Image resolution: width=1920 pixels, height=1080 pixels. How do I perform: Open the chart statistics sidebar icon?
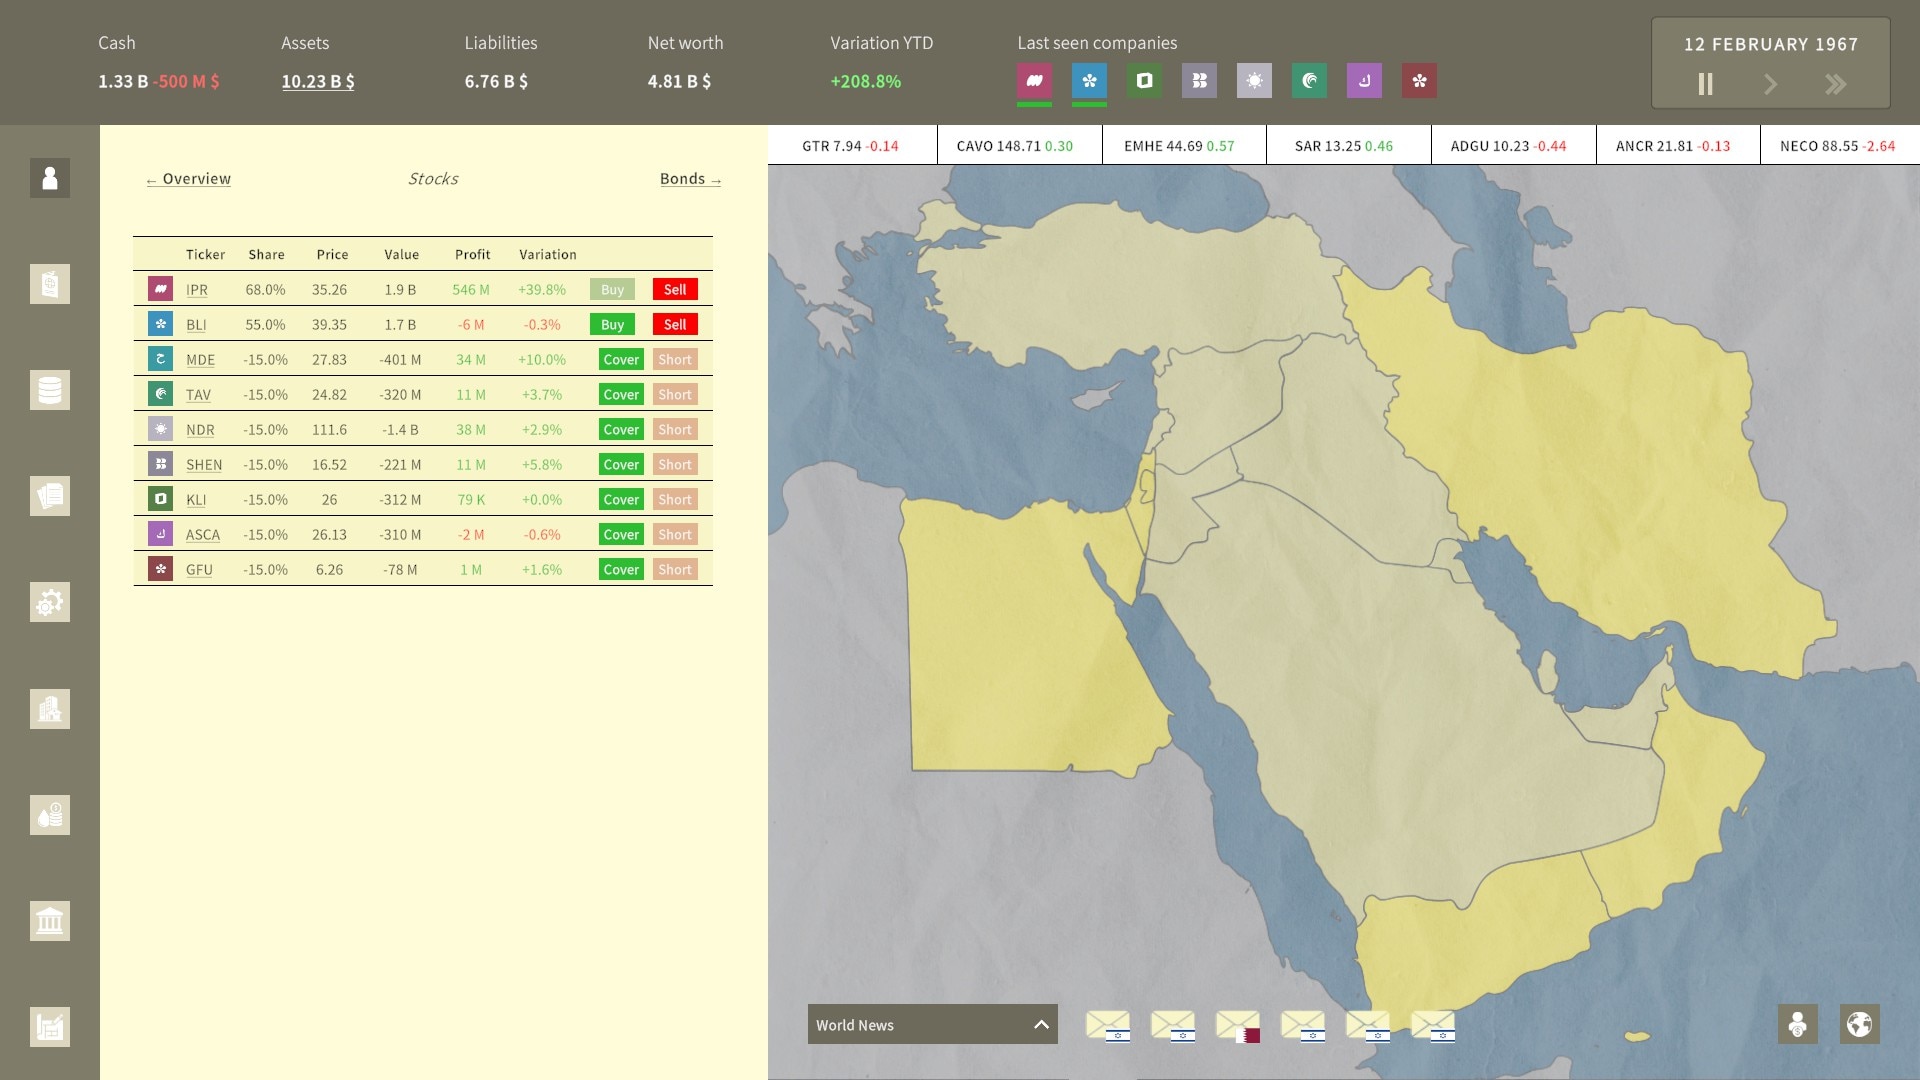pyautogui.click(x=50, y=1027)
